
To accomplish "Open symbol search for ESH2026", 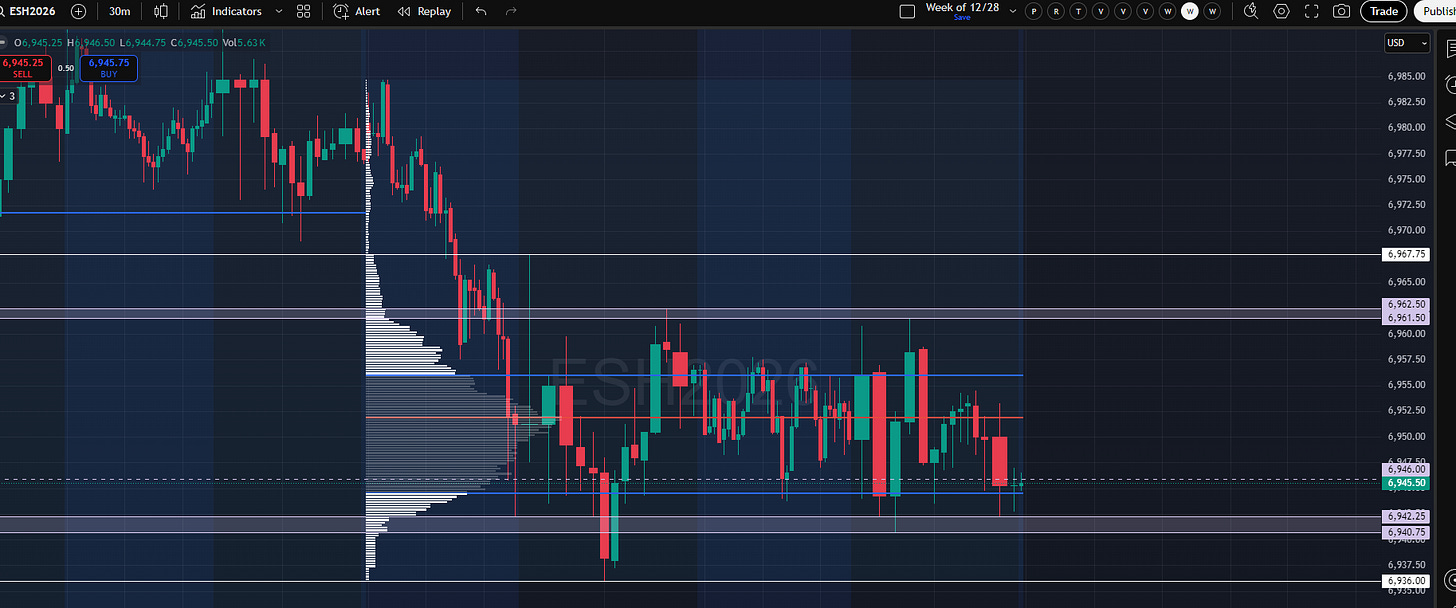I will point(28,11).
